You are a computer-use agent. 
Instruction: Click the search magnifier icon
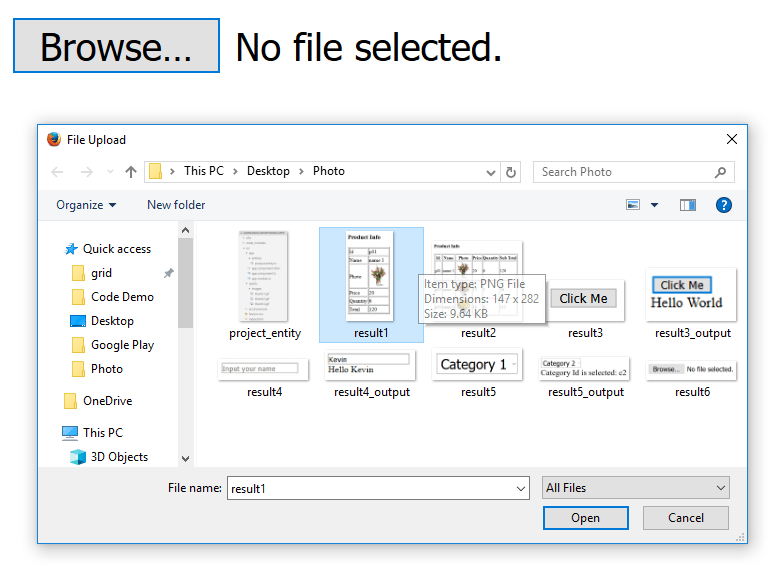[x=720, y=172]
